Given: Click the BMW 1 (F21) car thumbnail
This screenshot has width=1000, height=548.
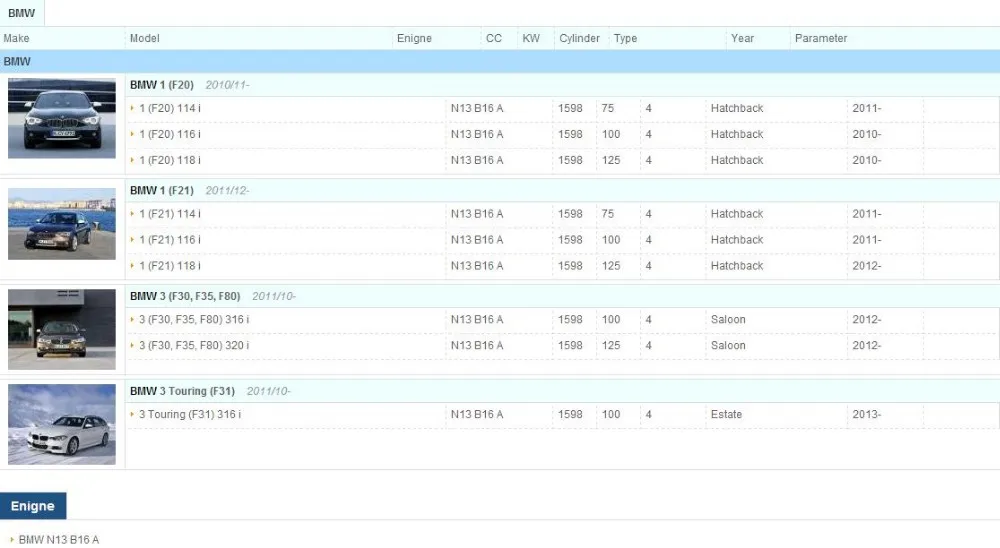Looking at the screenshot, I should point(62,224).
